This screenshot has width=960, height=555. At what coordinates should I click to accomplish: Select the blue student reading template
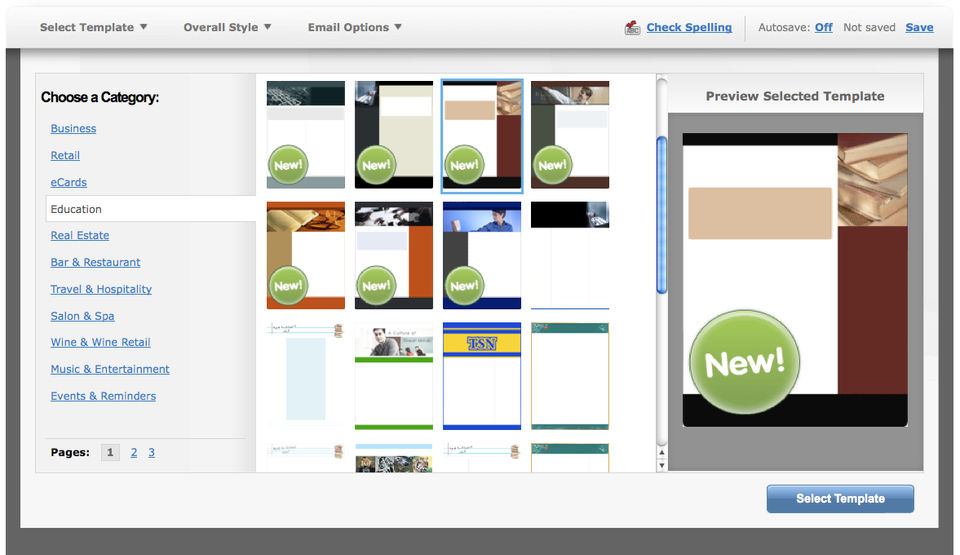click(482, 255)
